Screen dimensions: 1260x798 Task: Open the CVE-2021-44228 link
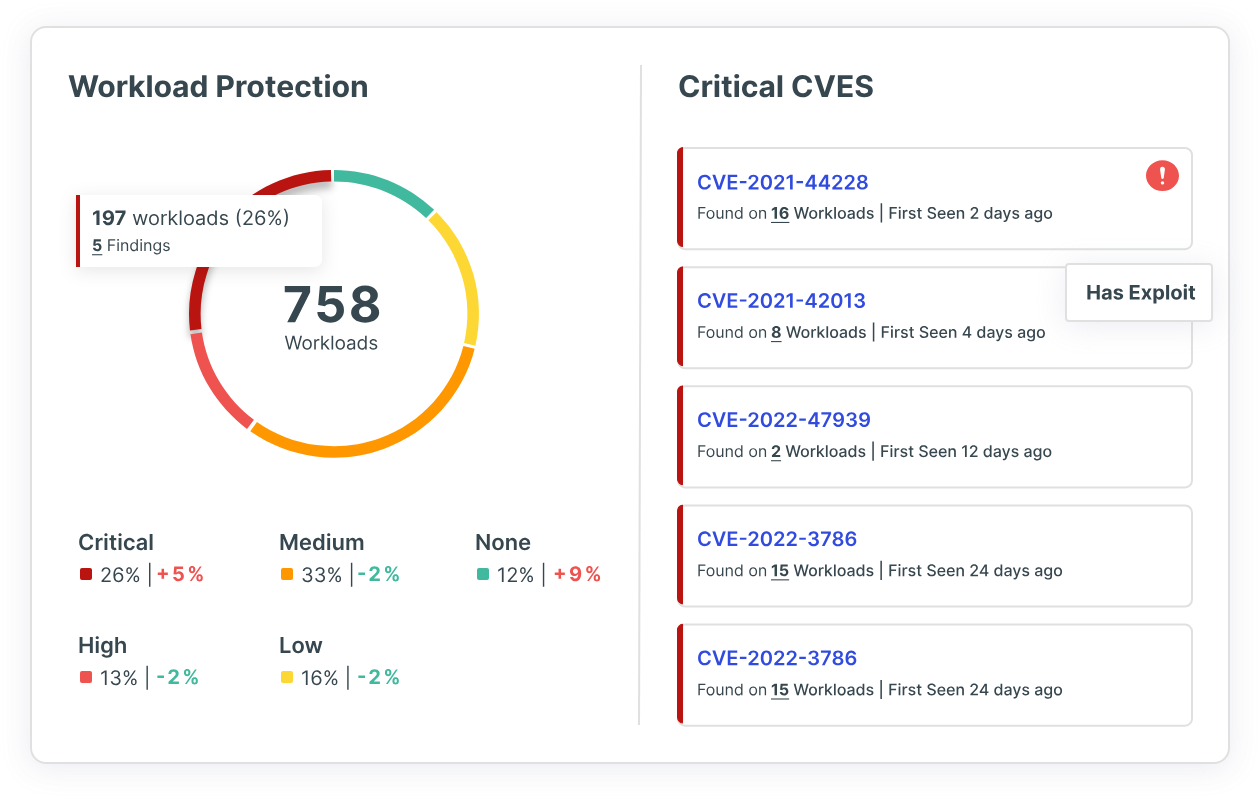782,182
